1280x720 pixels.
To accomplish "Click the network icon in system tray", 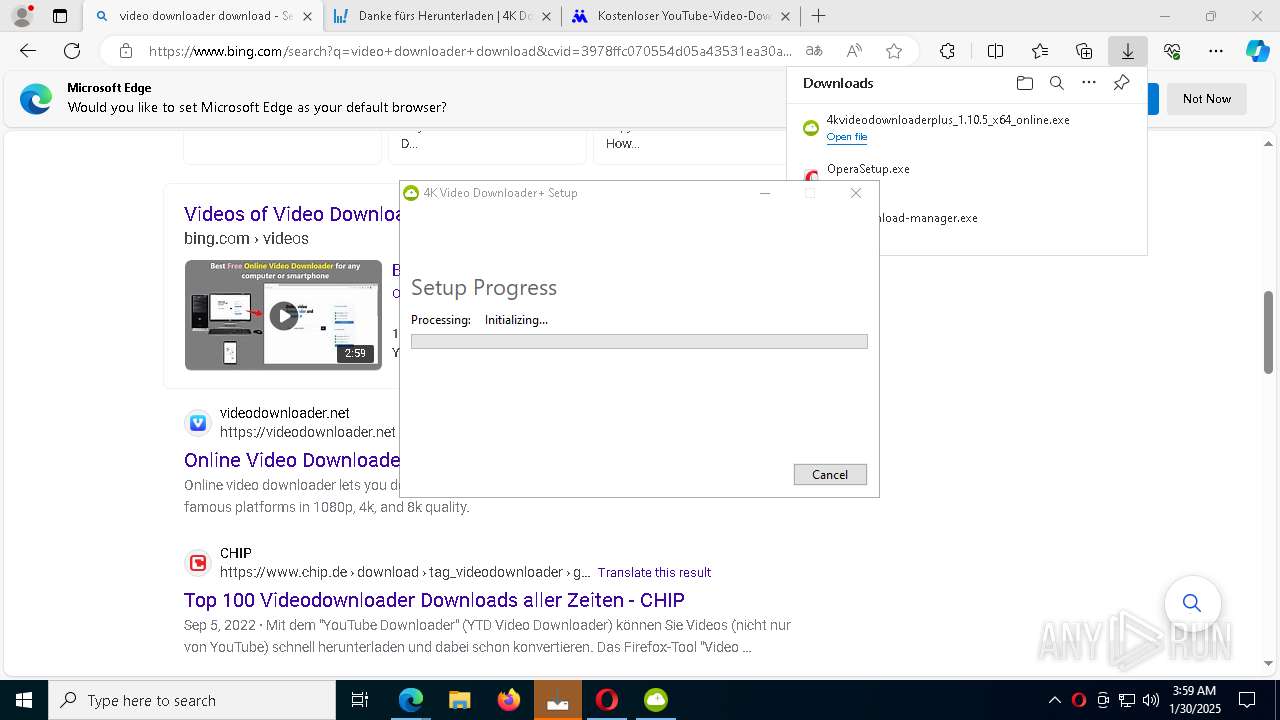I will [x=1127, y=700].
